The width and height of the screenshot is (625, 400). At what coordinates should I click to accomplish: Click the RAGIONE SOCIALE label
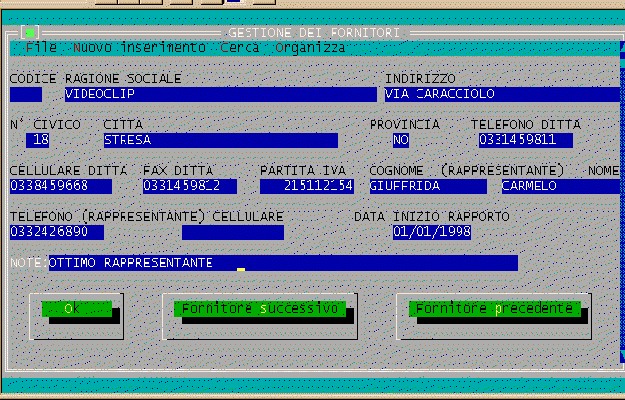(123, 78)
